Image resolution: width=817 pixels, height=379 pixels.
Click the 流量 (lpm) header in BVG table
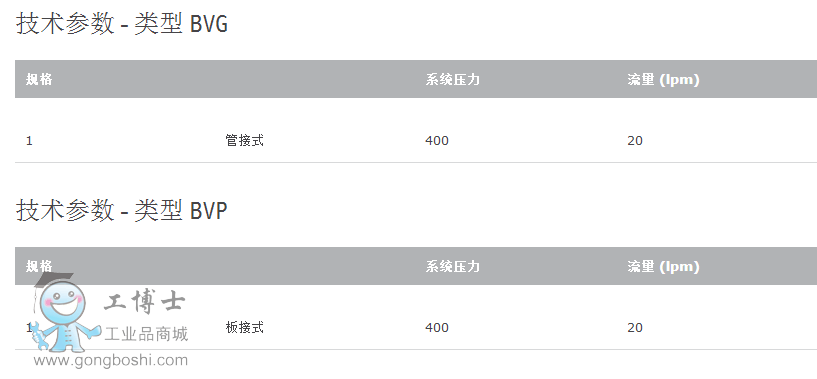(x=663, y=80)
